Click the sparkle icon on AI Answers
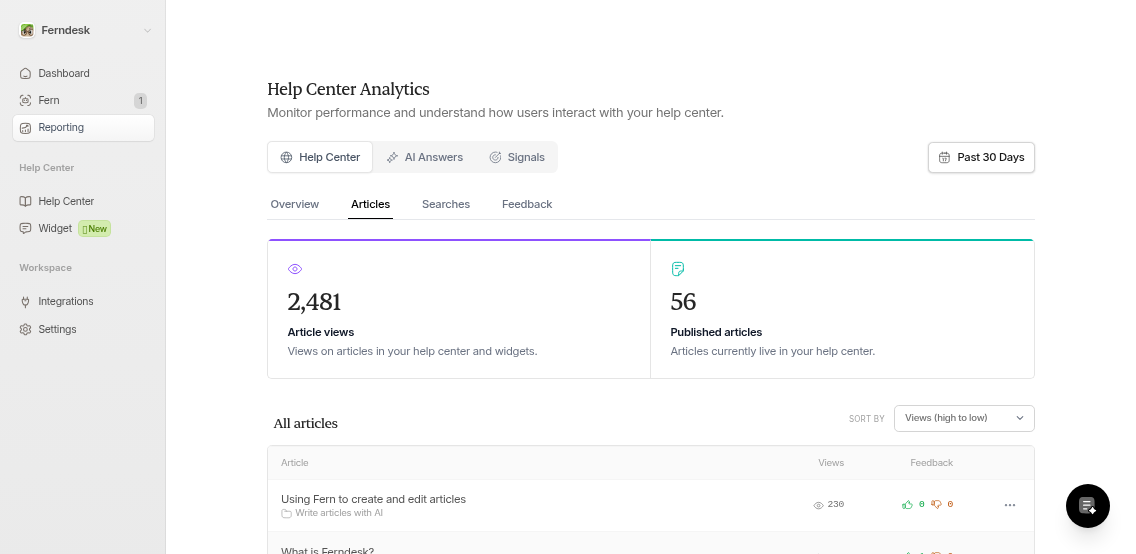This screenshot has height=554, width=1136. [x=392, y=157]
